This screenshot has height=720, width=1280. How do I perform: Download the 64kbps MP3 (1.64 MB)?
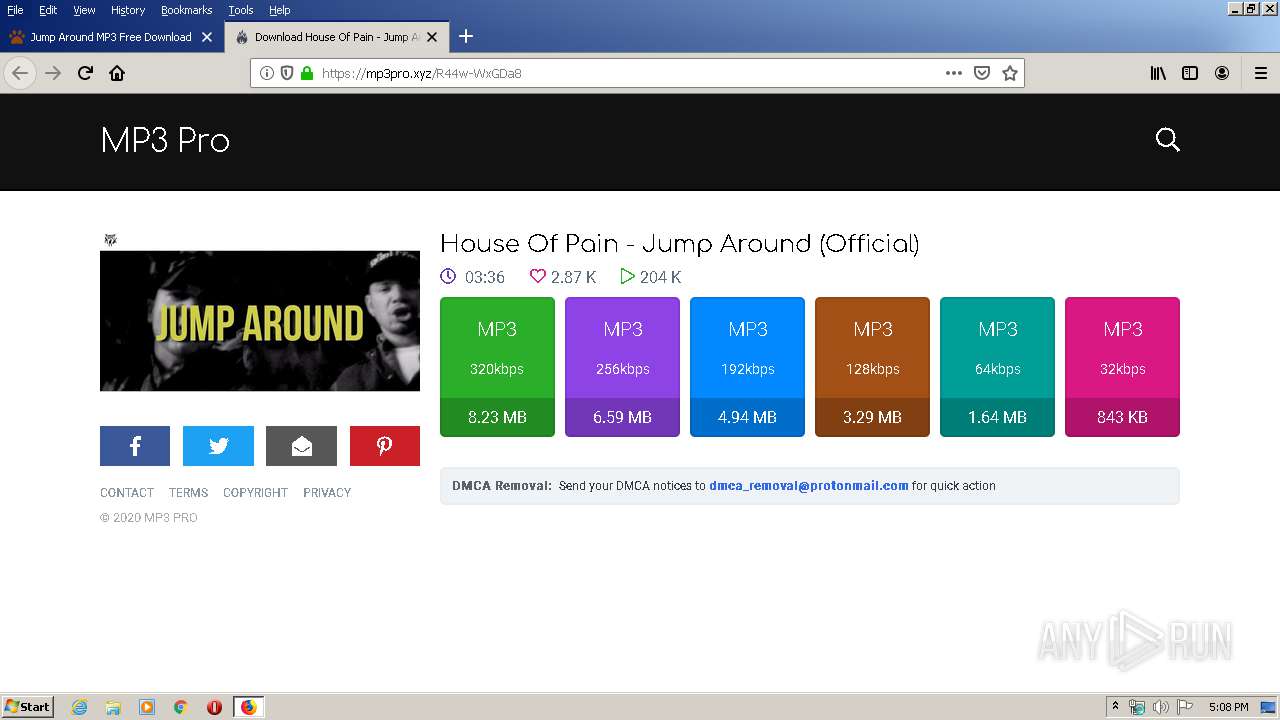997,367
